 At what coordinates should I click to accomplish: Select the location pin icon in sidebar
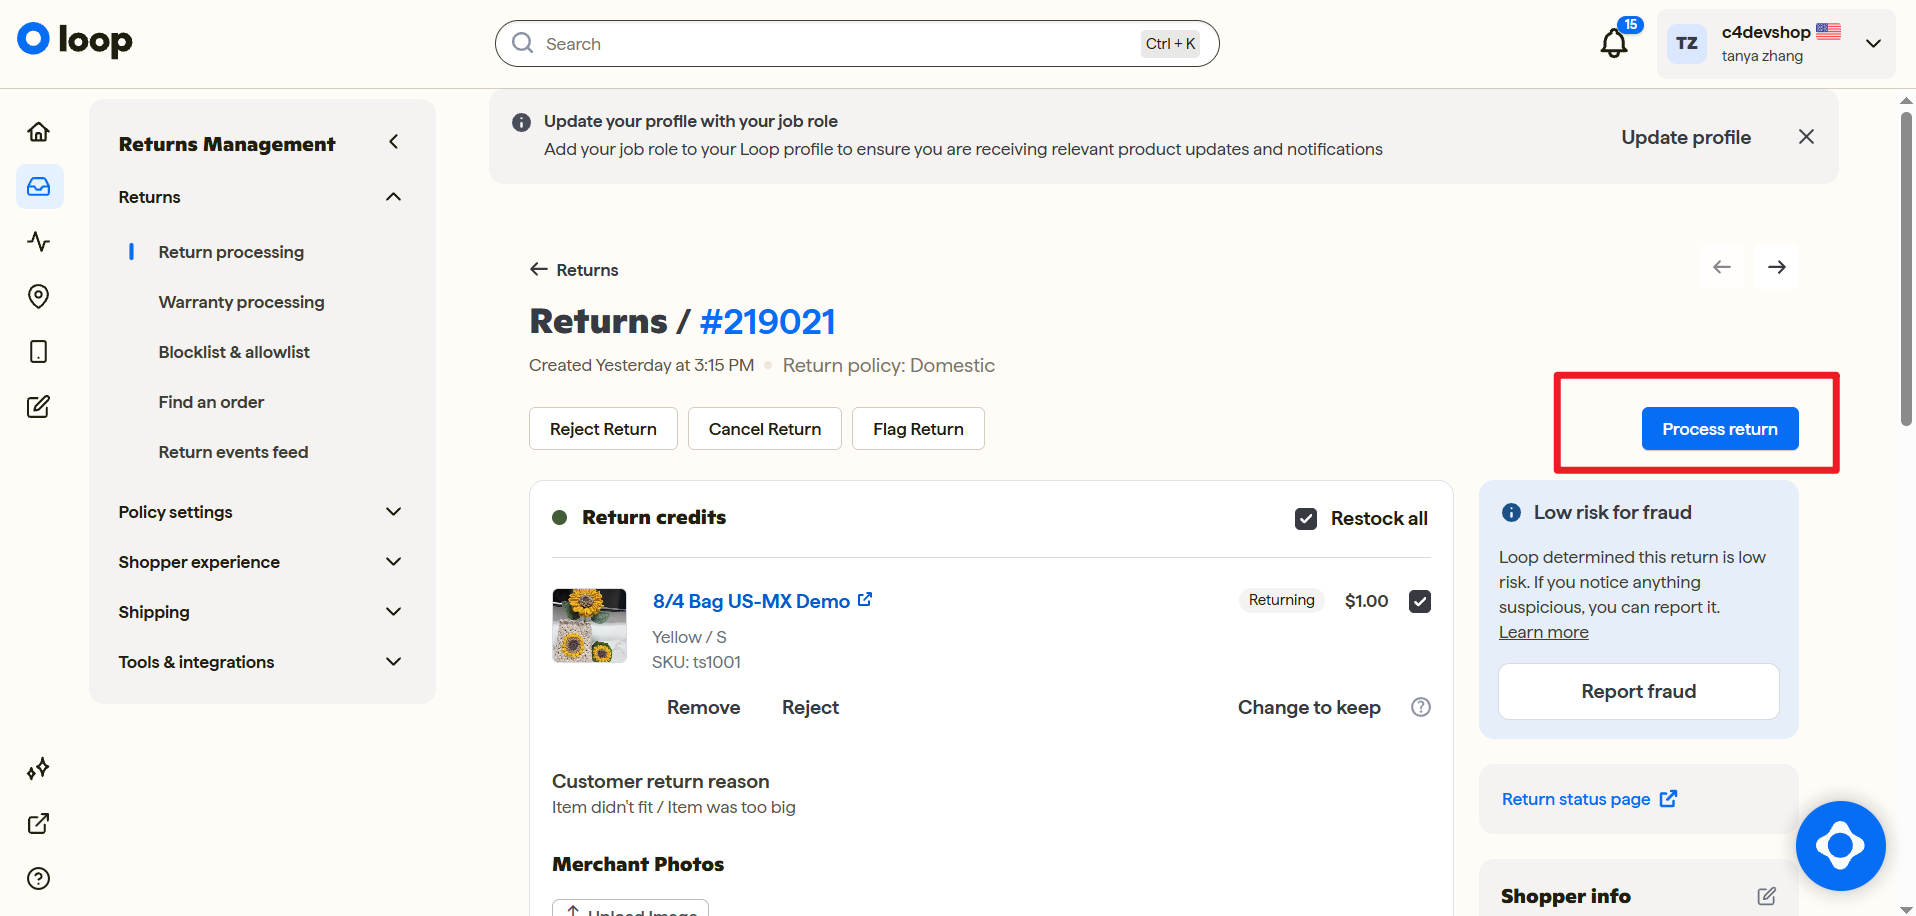39,296
